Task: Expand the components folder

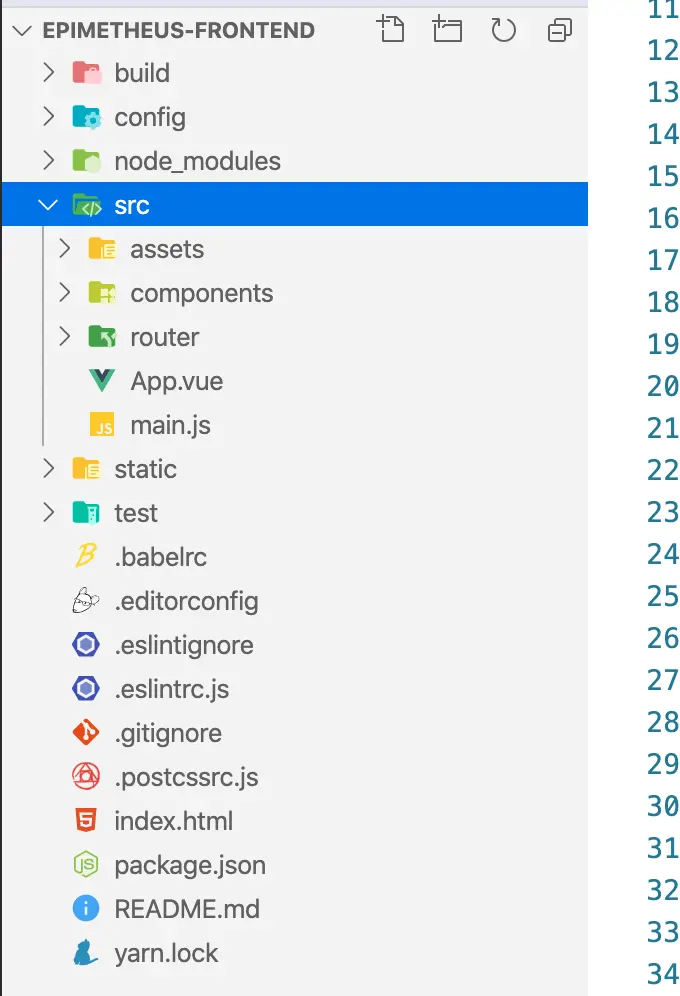Action: 63,293
